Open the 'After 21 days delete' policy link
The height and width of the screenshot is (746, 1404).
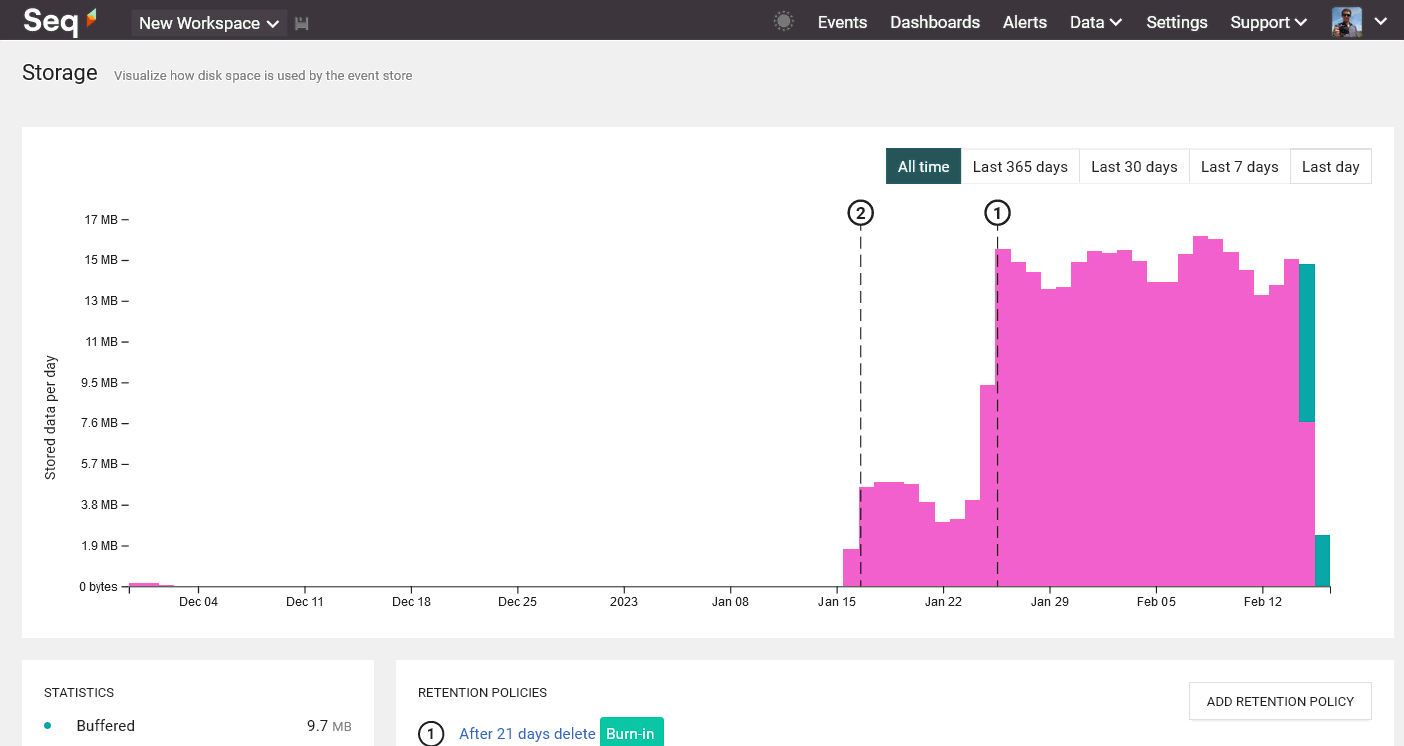click(x=527, y=734)
